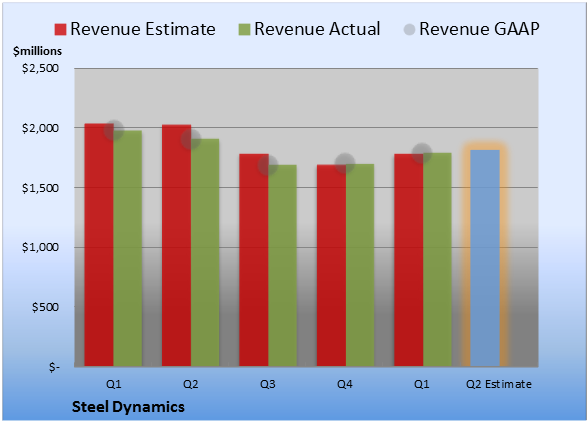The width and height of the screenshot is (588, 422).
Task: Select the green Q4 revenue actual bar
Action: (360, 265)
